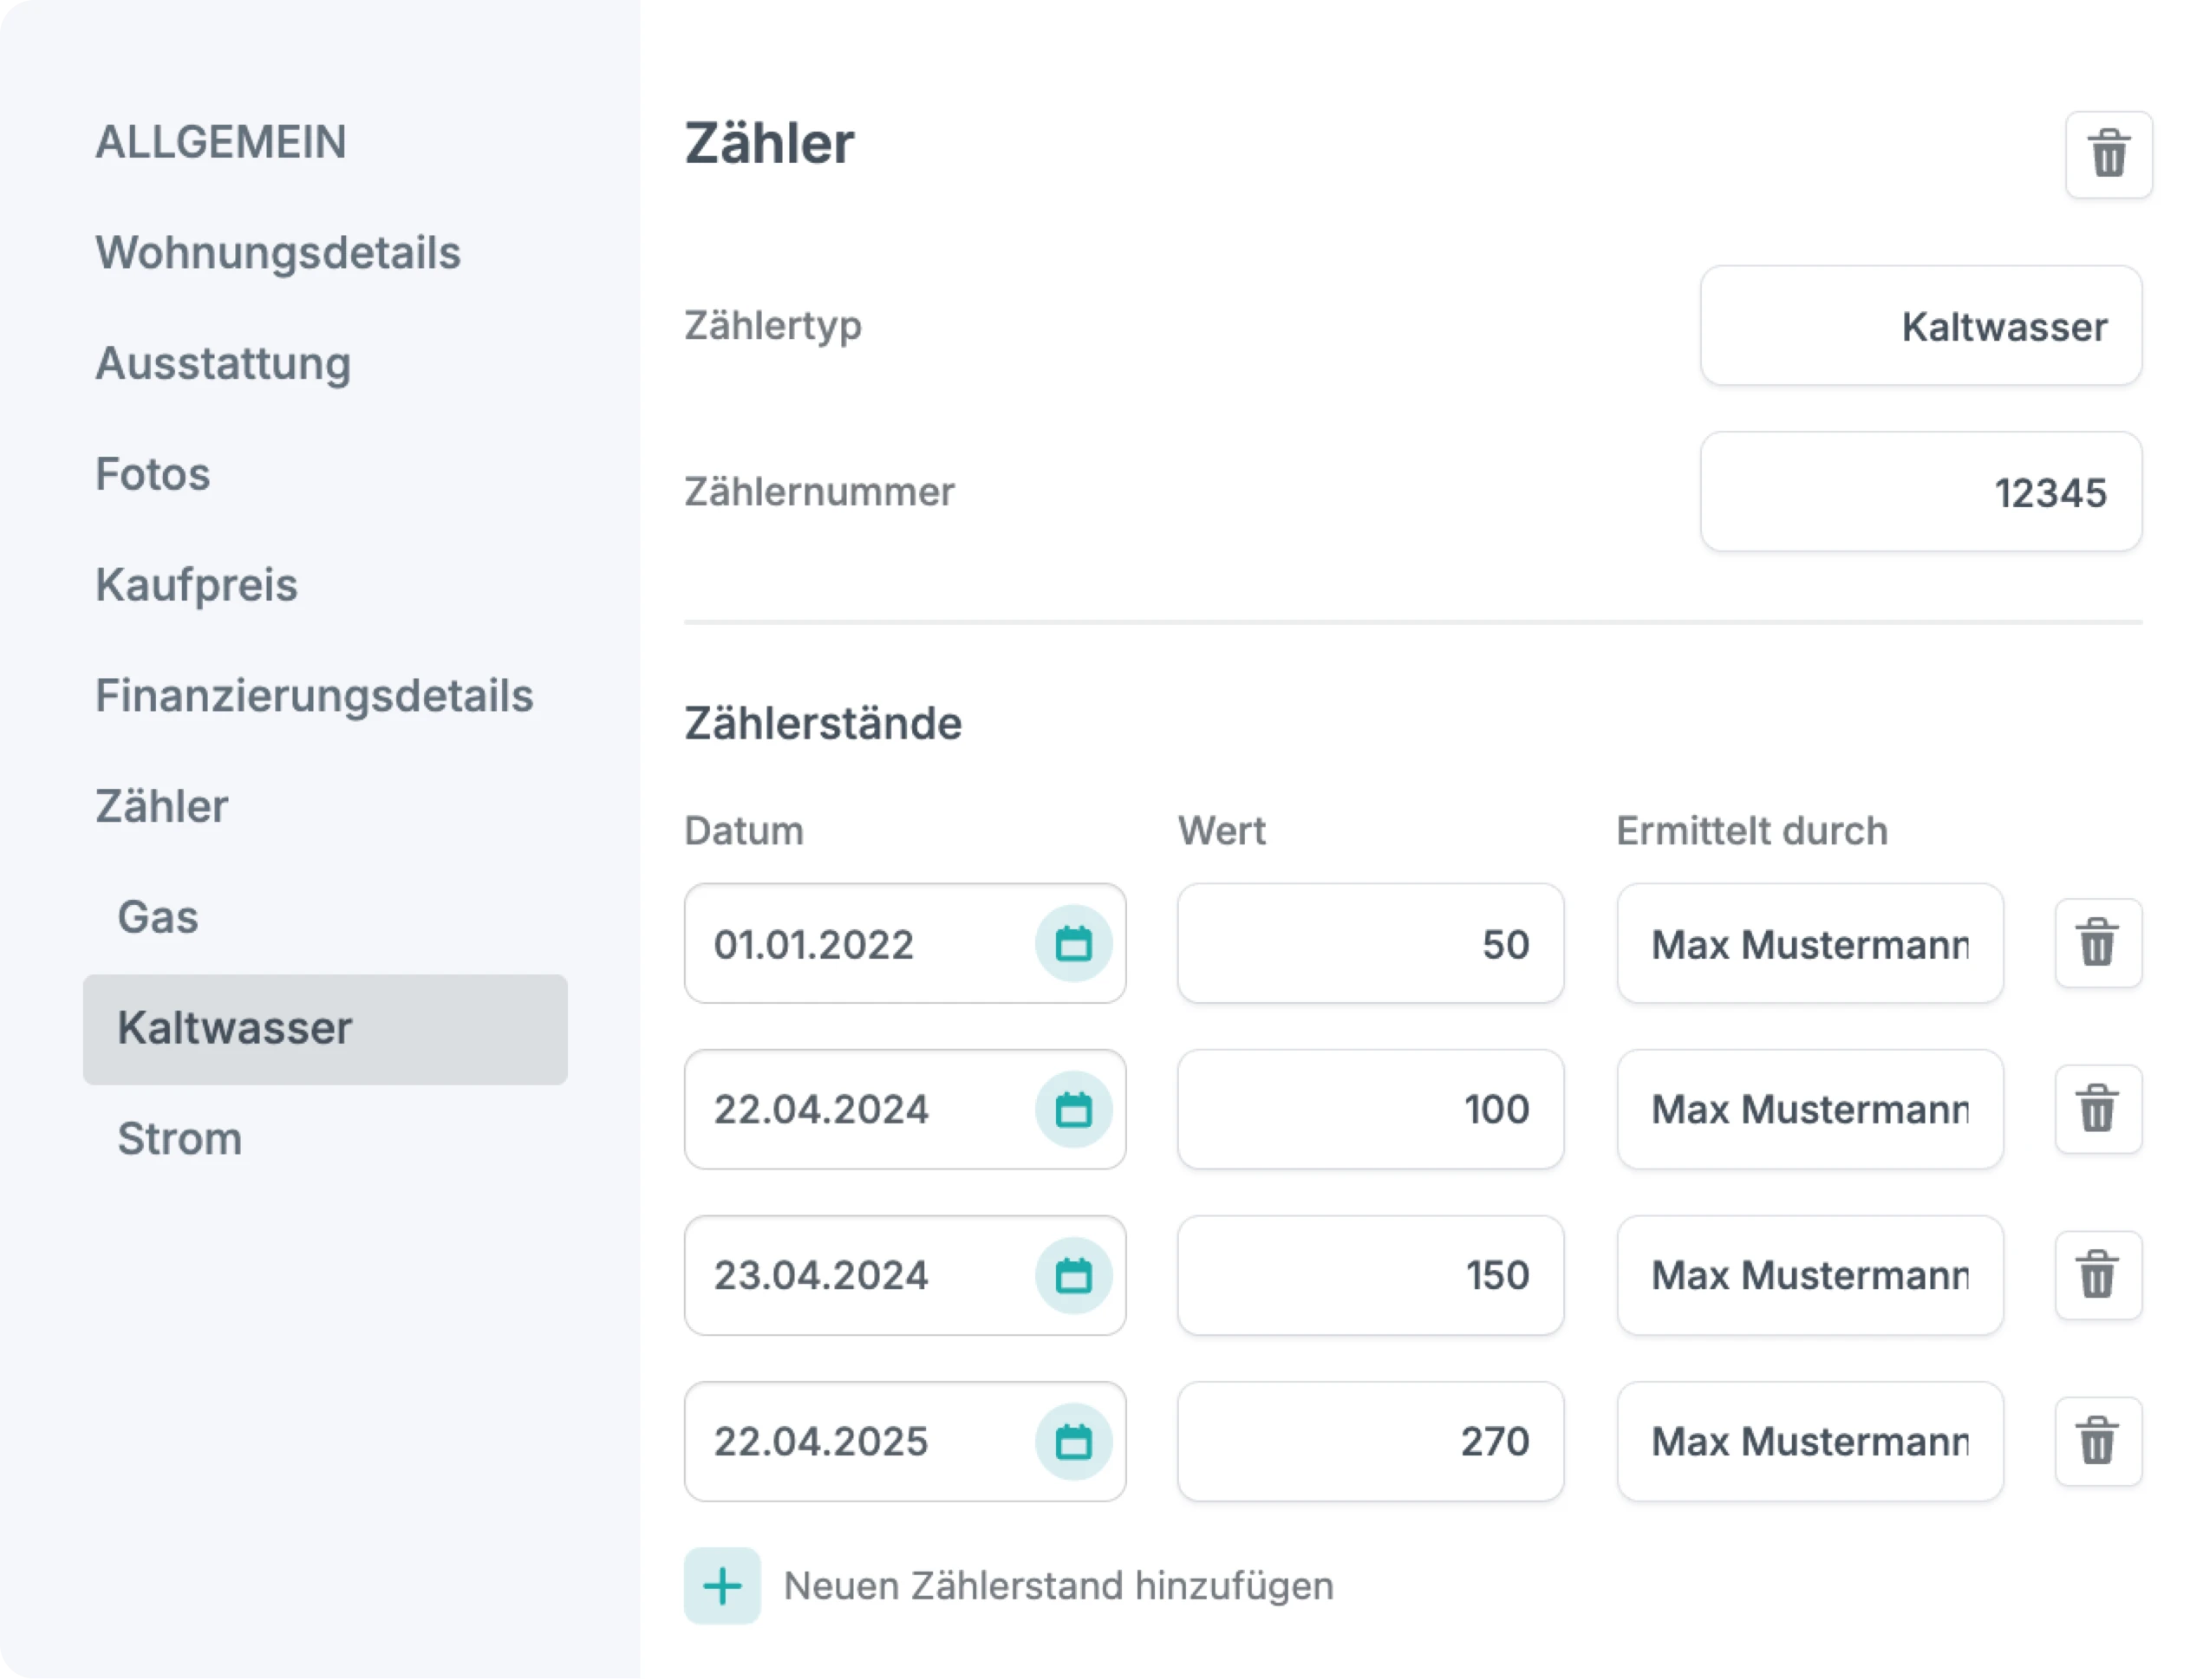This screenshot has width=2190, height=1680.
Task: Edit Ermittelt durch field in 22.04.2025 row
Action: click(x=1810, y=1441)
